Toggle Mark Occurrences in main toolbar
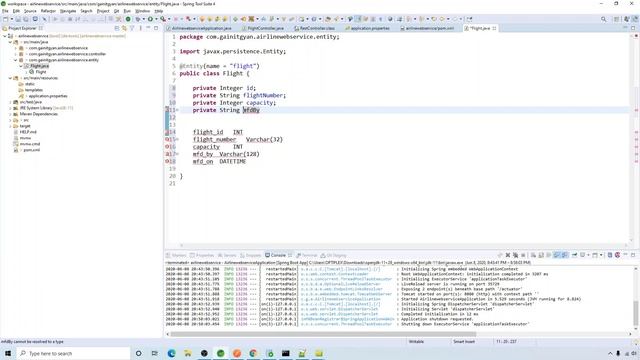This screenshot has width=640, height=360. pyautogui.click(x=358, y=19)
